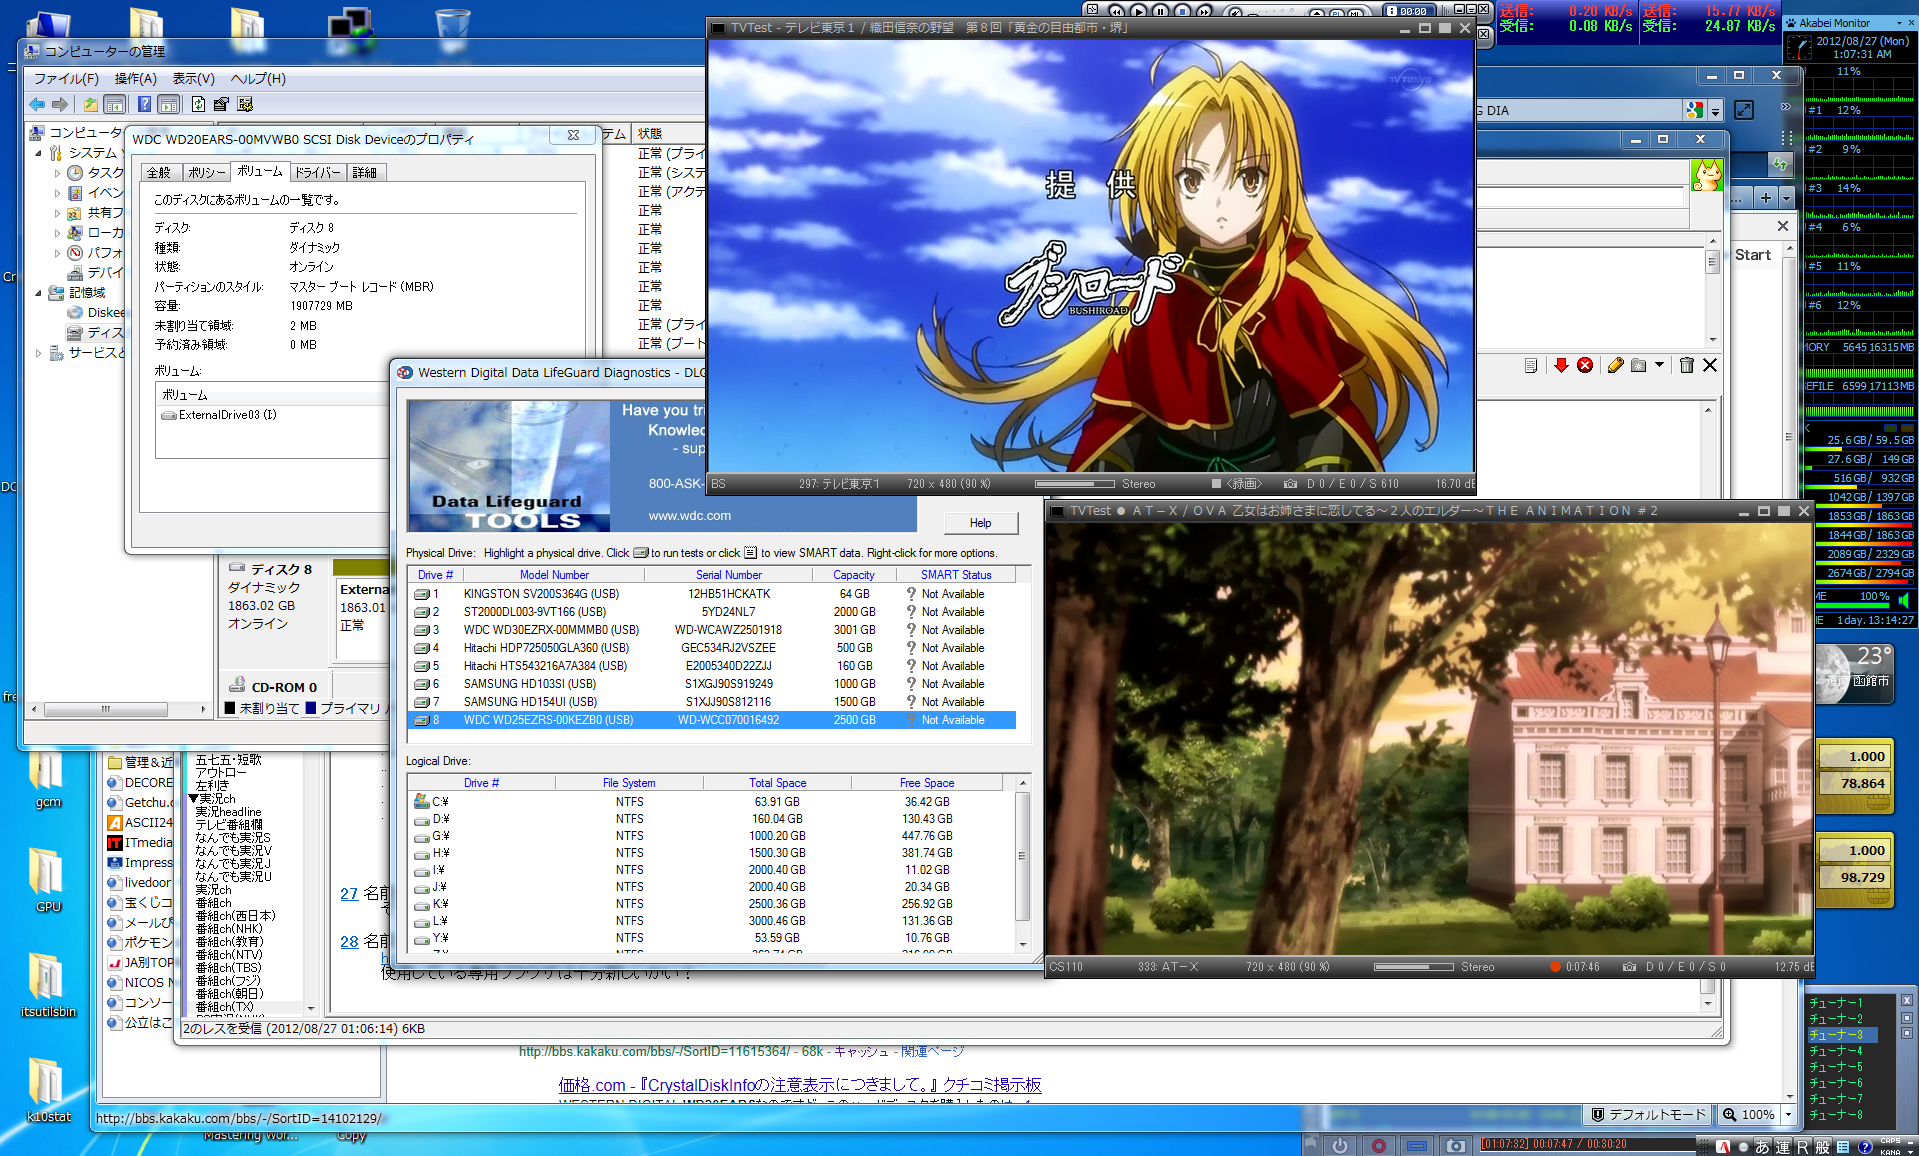Image resolution: width=1919 pixels, height=1156 pixels.
Task: Toggle show/hide console tree button
Action: click(x=115, y=104)
